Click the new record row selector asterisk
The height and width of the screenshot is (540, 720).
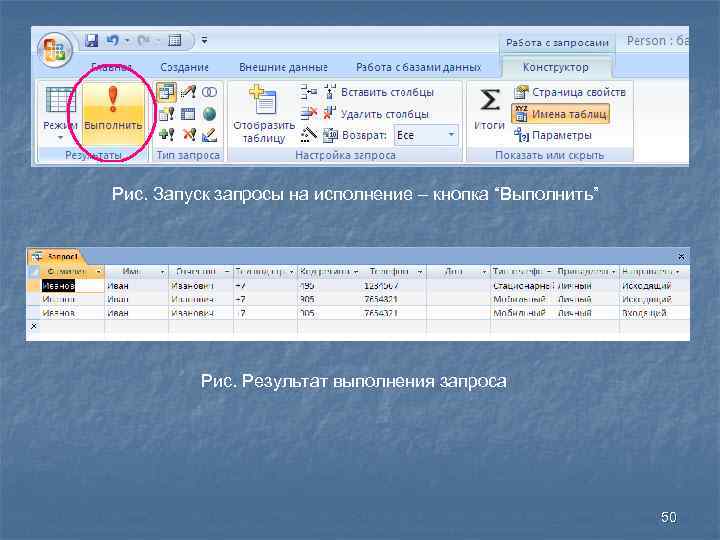tap(34, 326)
